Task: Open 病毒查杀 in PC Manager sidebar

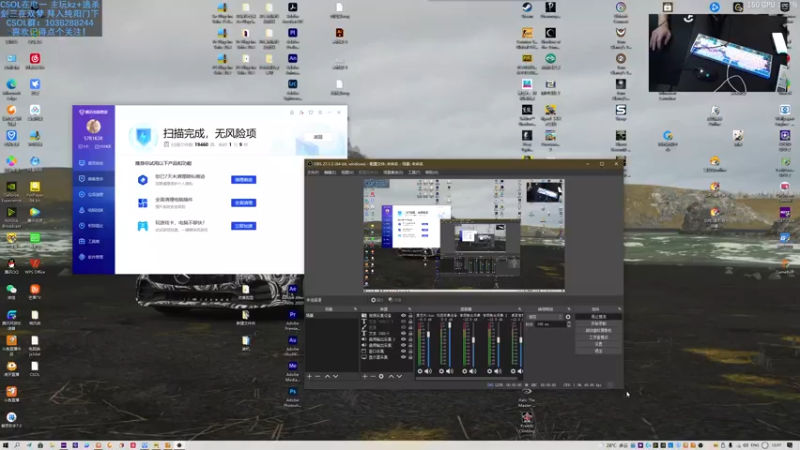Action: tap(93, 179)
